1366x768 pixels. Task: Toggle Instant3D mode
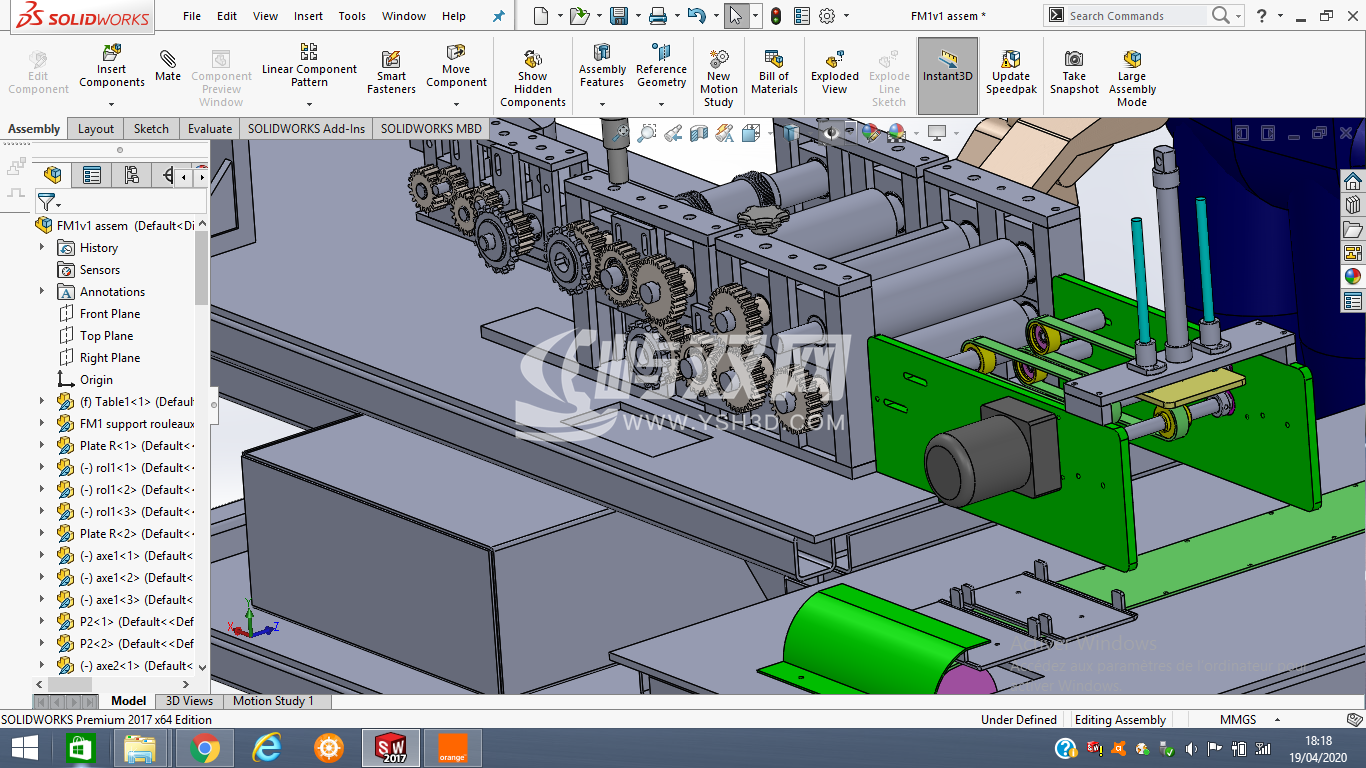pyautogui.click(x=948, y=75)
